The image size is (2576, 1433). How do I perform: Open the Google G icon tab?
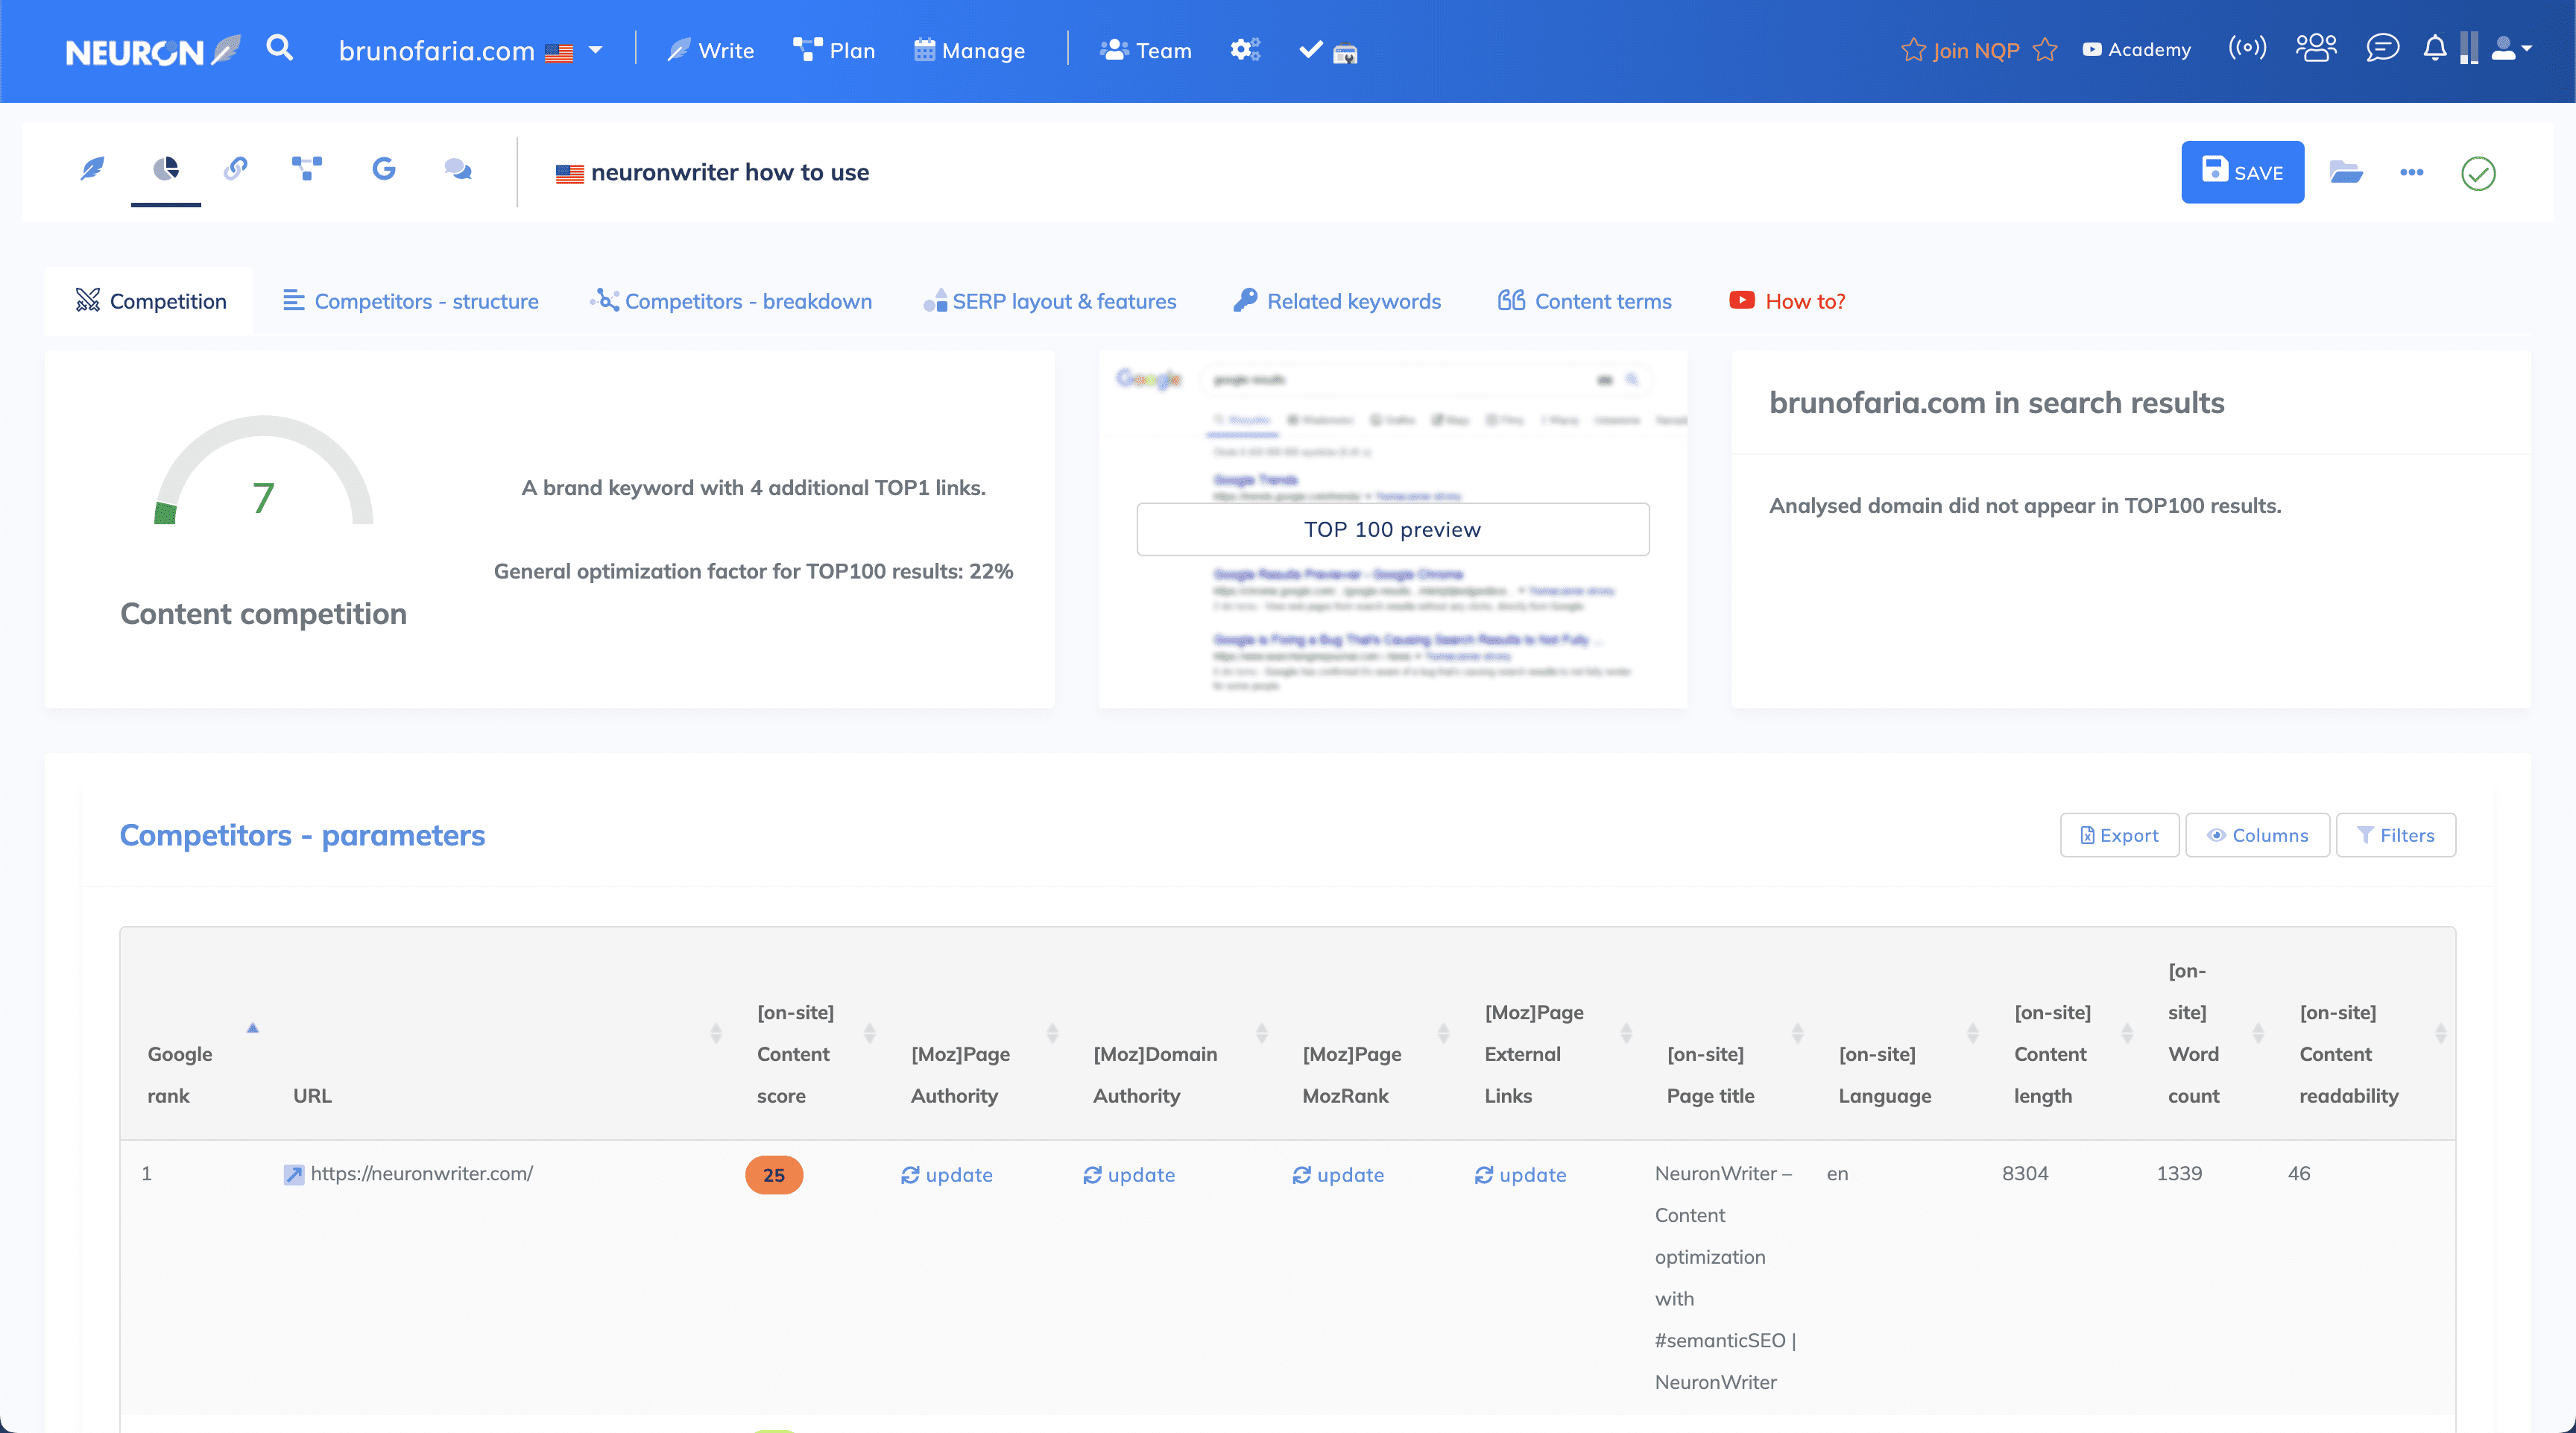[384, 168]
